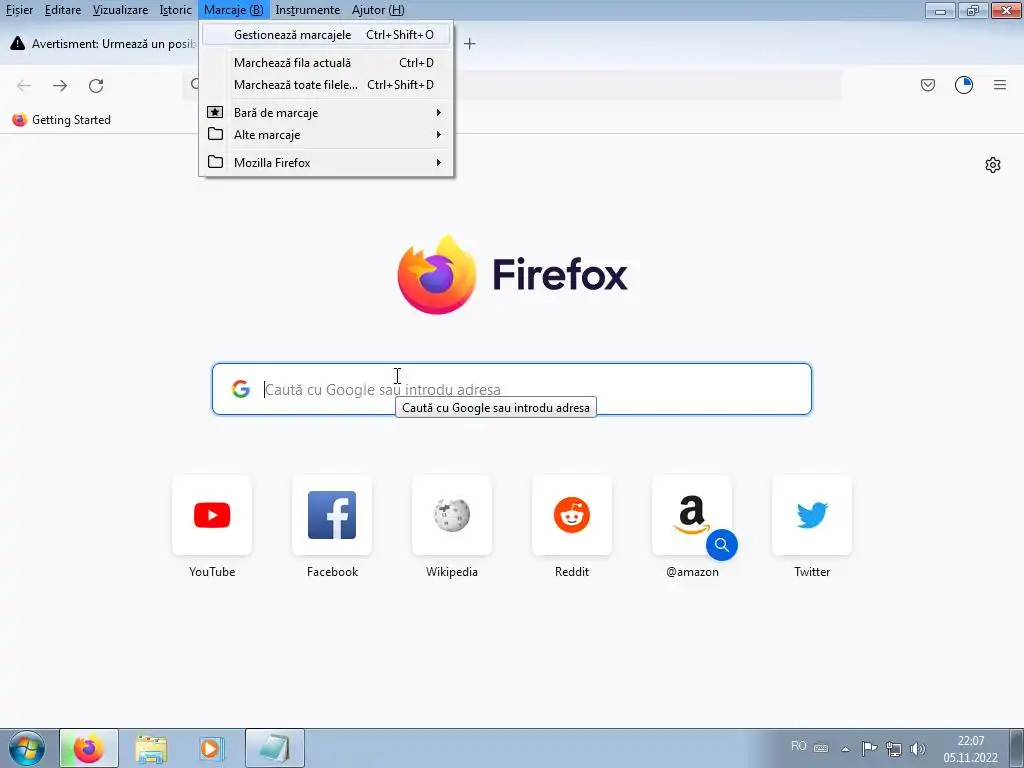Open Getting Started bookmark
The width and height of the screenshot is (1024, 768).
coord(61,120)
